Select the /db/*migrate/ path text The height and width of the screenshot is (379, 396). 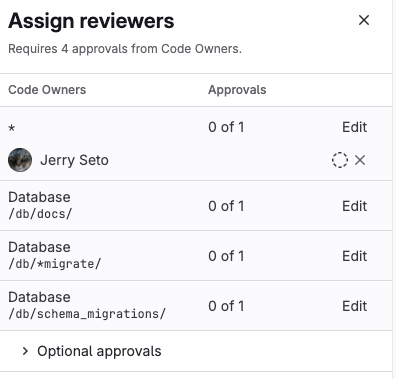click(55, 264)
